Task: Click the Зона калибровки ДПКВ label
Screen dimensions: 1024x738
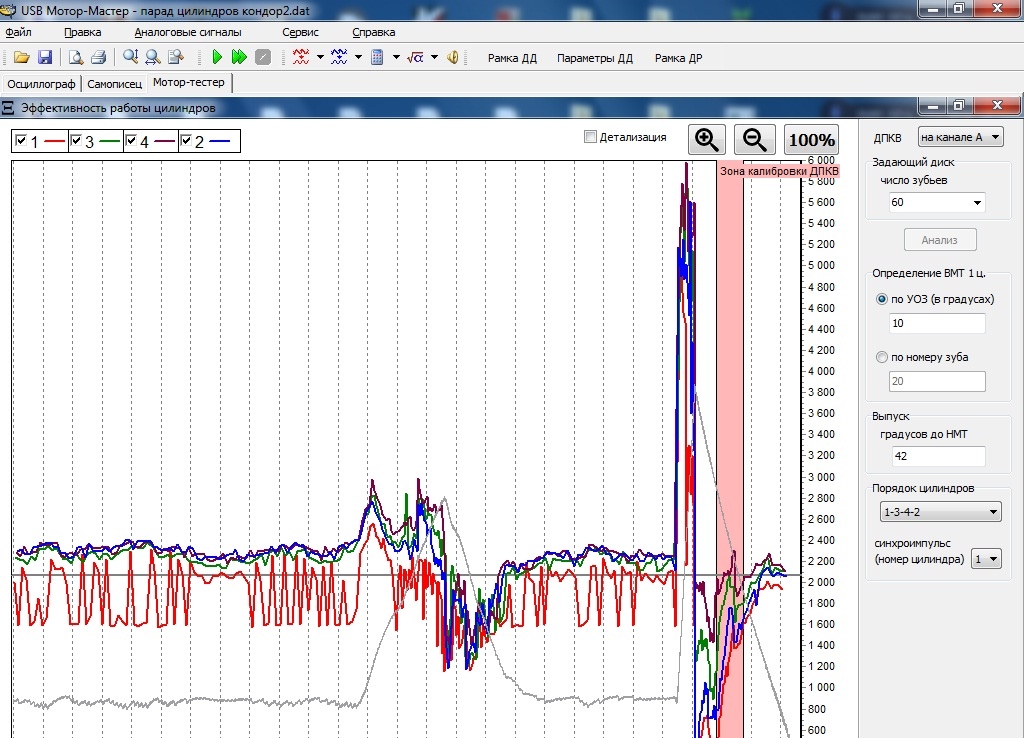Action: tap(779, 171)
